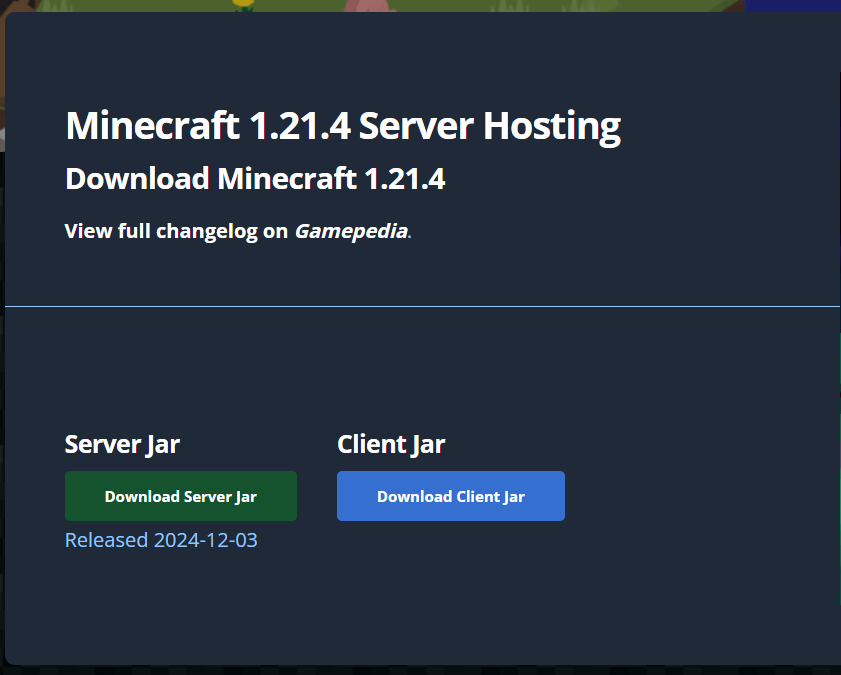Image resolution: width=841 pixels, height=675 pixels.
Task: Open the Gamepedia changelog link
Action: click(x=351, y=231)
